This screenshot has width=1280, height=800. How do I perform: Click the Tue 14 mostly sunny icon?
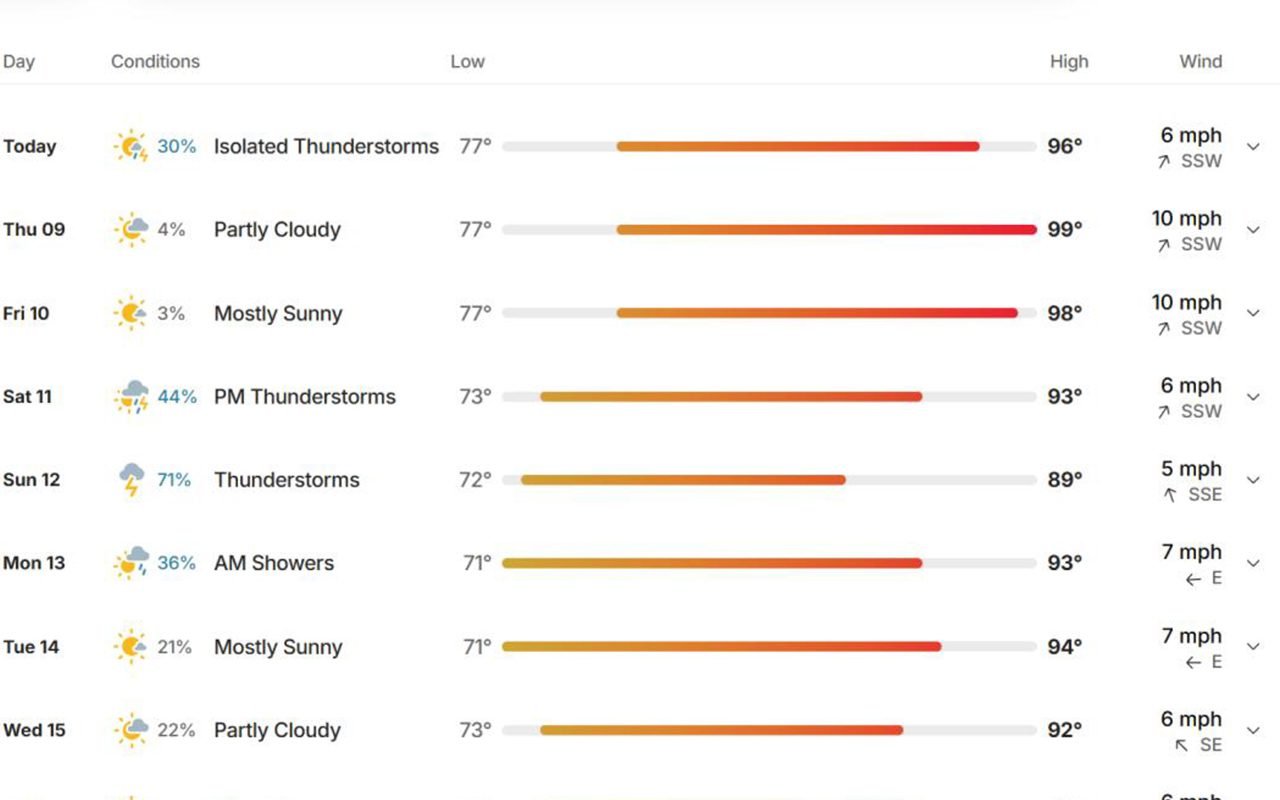131,647
